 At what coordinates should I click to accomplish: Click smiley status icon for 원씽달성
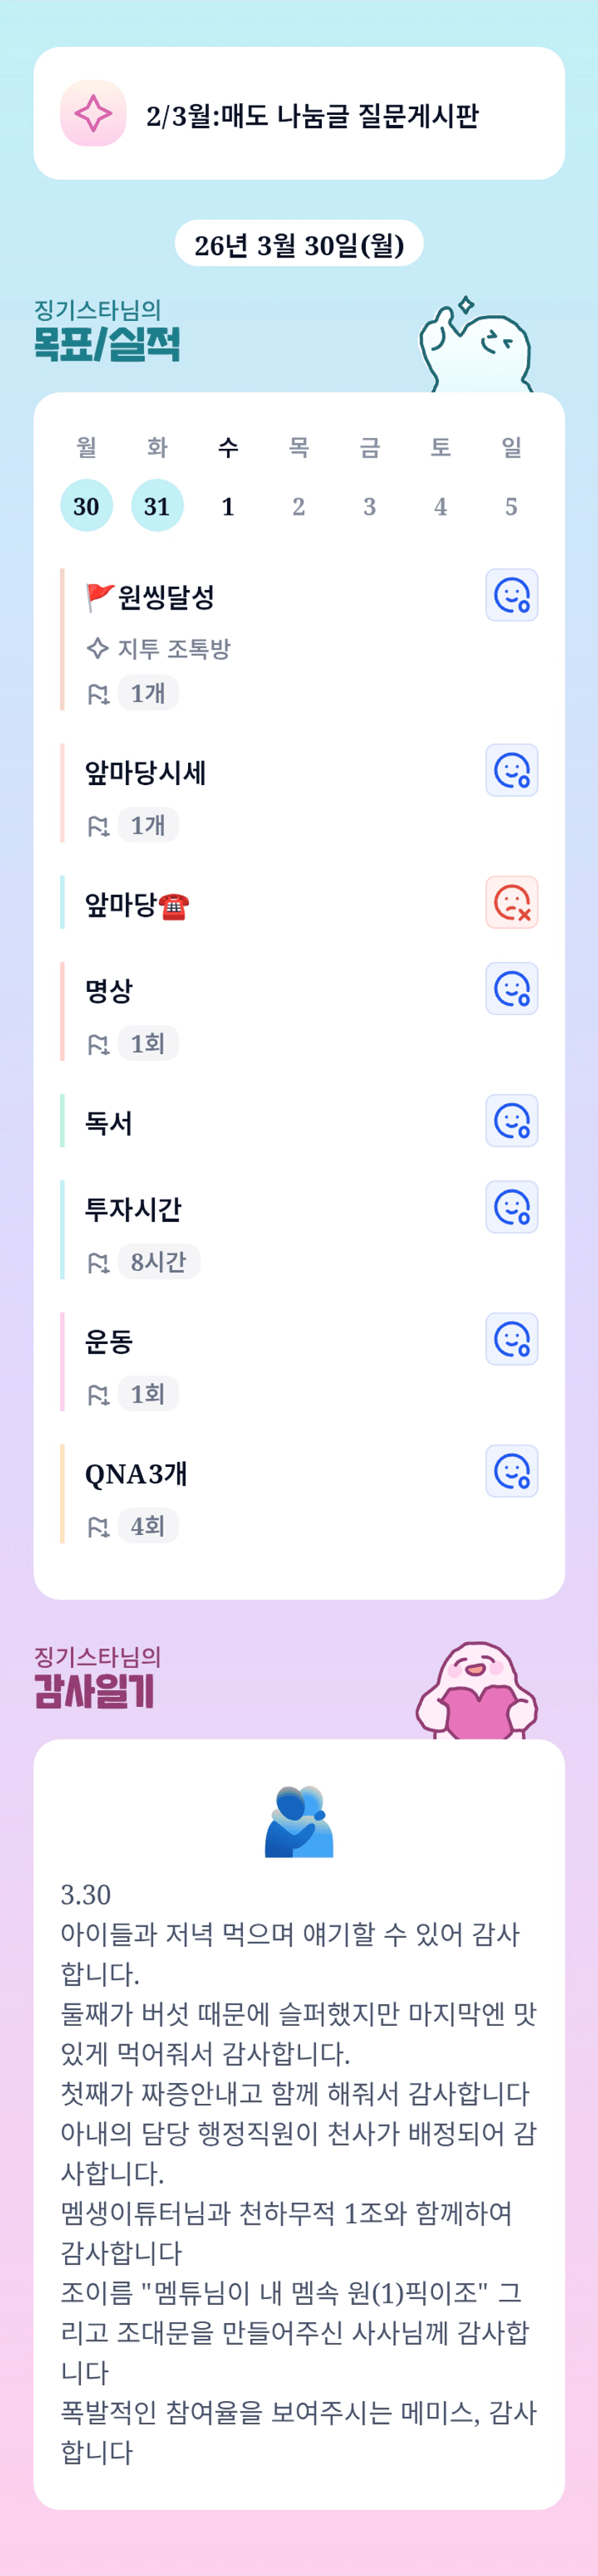[x=511, y=595]
